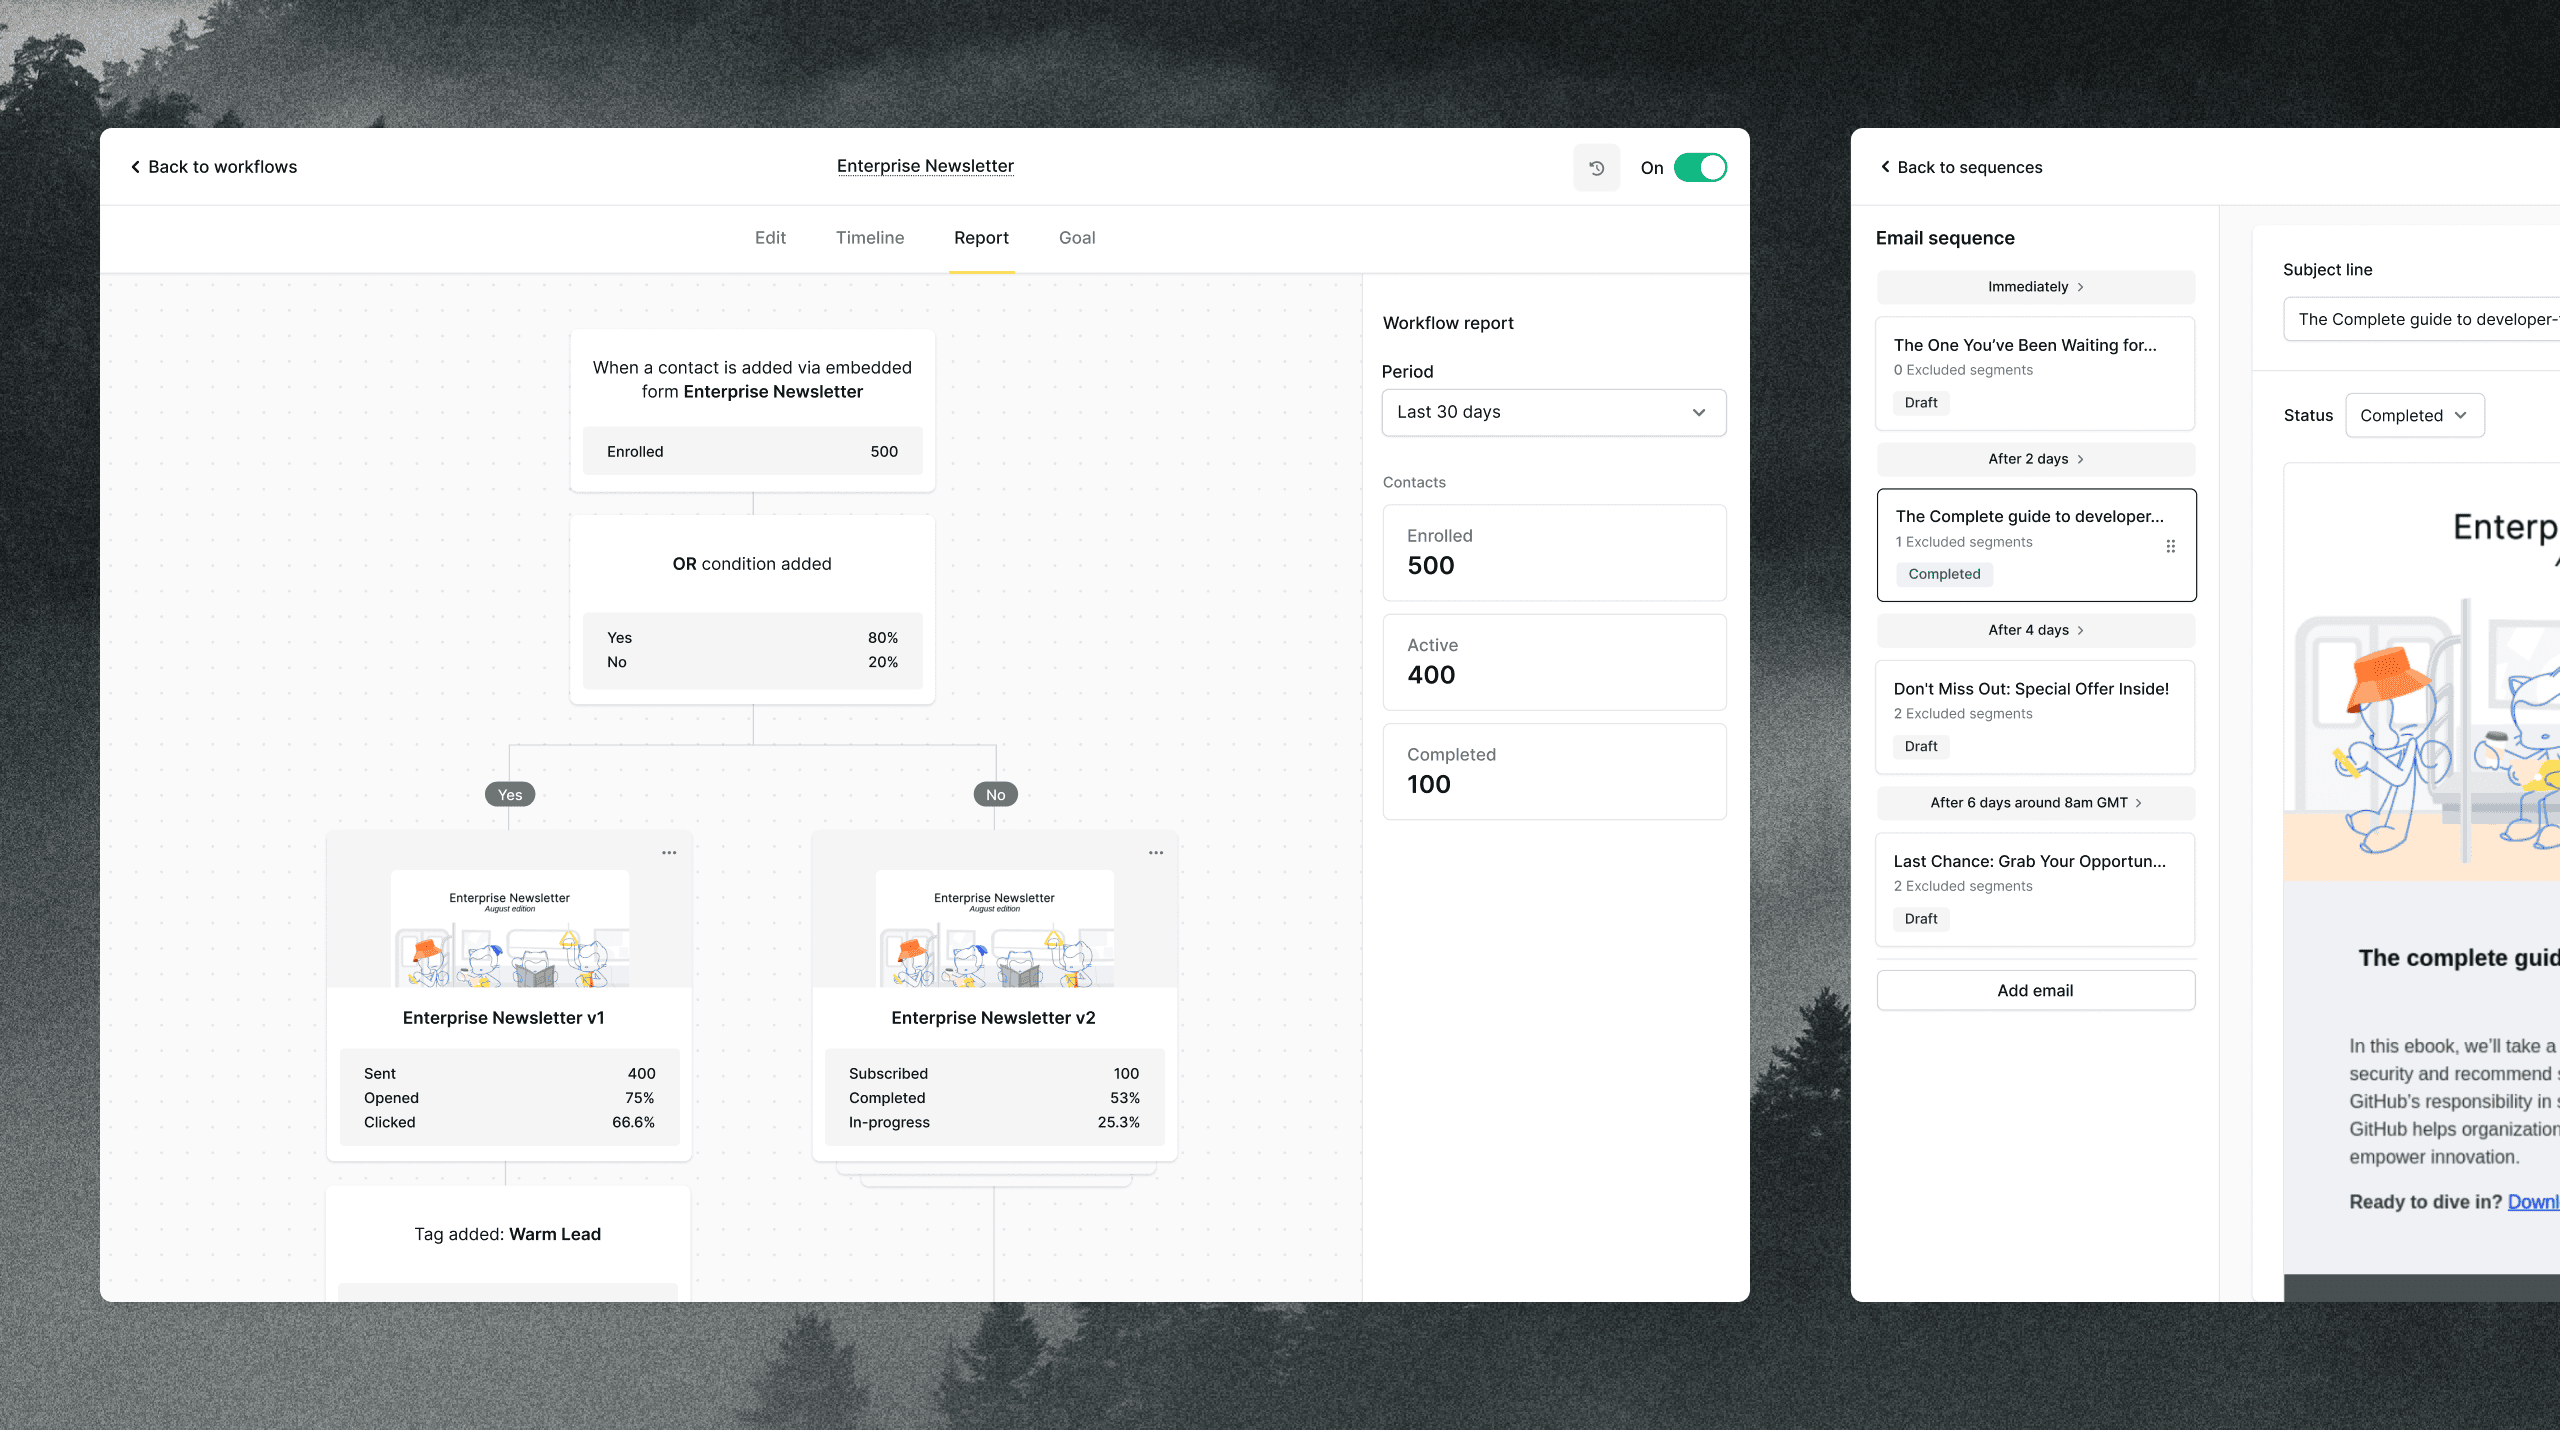The width and height of the screenshot is (2560, 1430).
Task: Click drag handle on Complete guide email
Action: [2171, 546]
